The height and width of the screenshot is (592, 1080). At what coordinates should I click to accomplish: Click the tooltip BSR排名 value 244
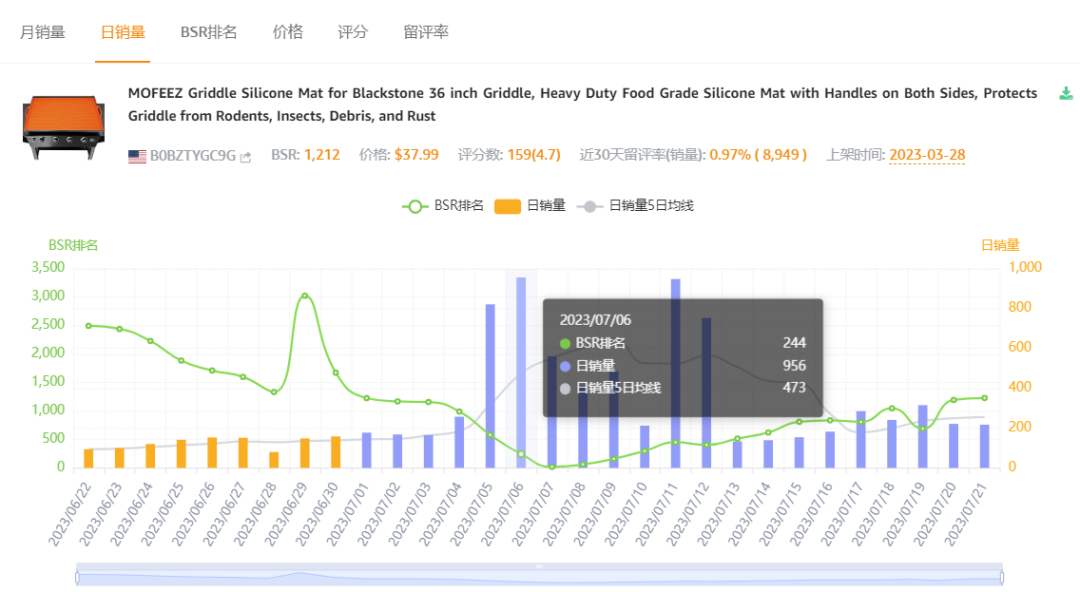(794, 343)
